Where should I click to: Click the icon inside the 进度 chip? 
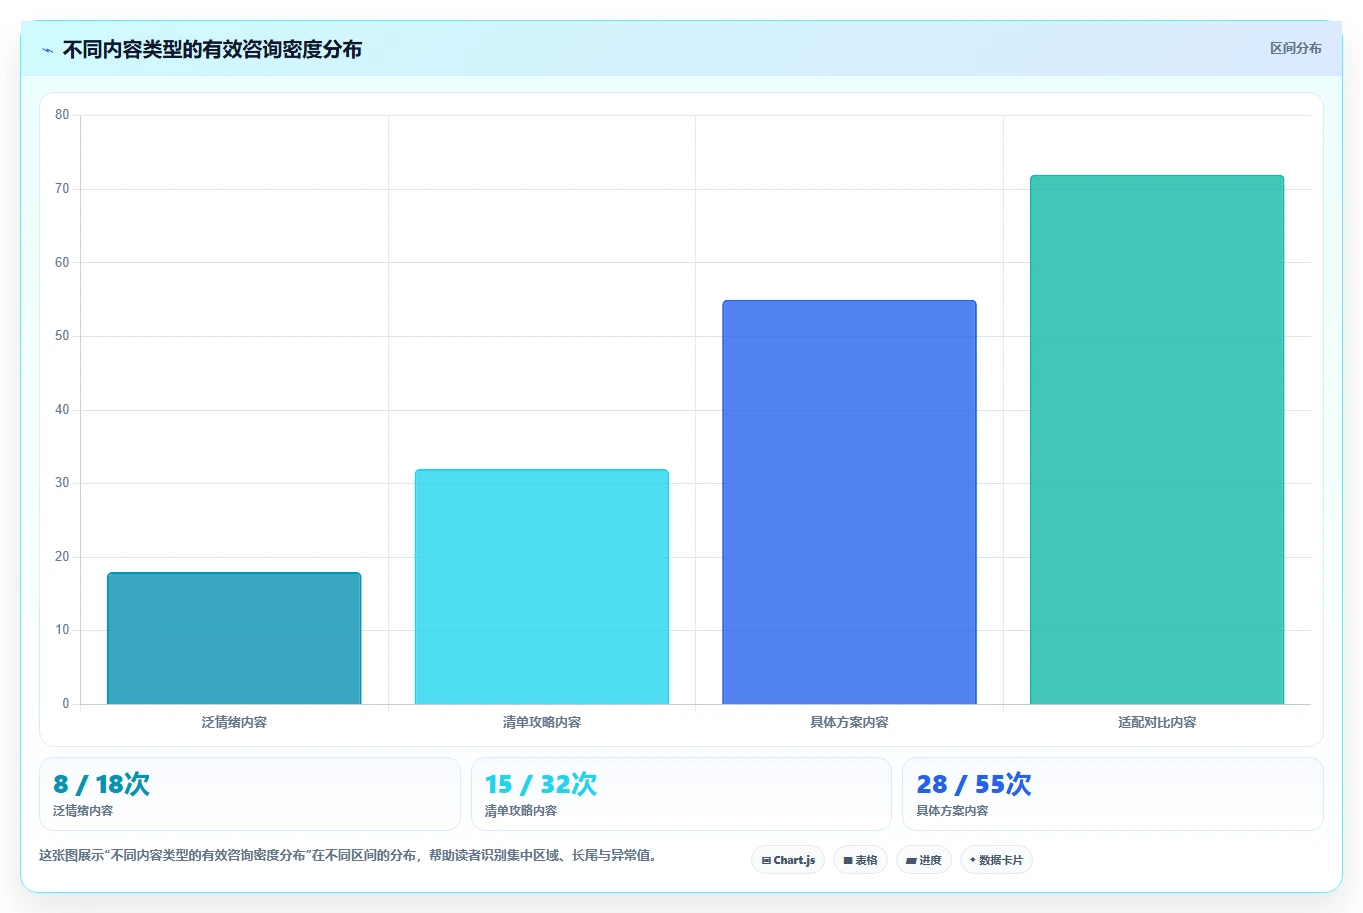pos(911,860)
